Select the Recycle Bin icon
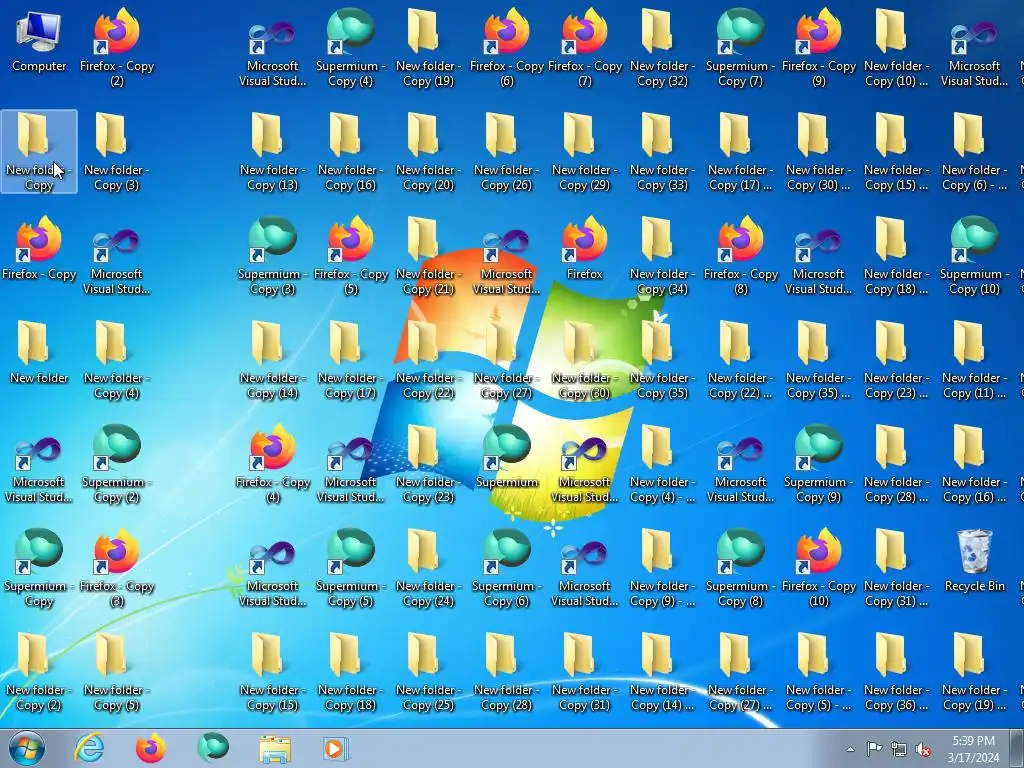This screenshot has width=1024, height=768. [974, 560]
